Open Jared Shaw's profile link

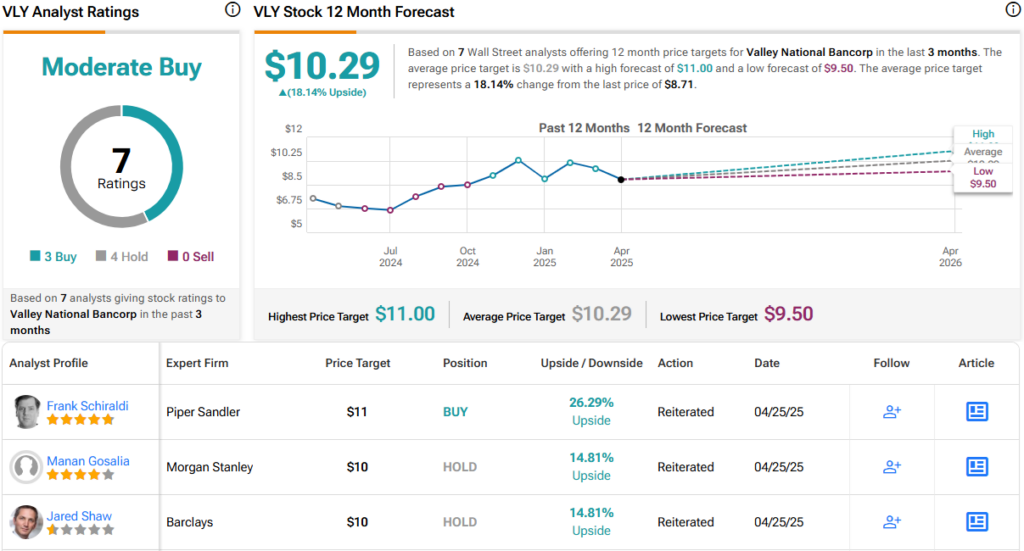[x=79, y=515]
